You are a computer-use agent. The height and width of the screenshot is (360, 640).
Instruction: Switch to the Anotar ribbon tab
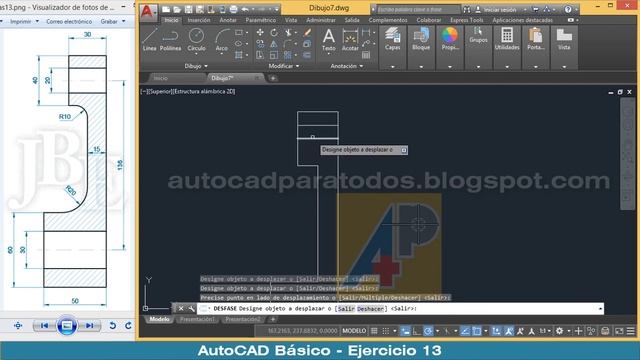228,20
